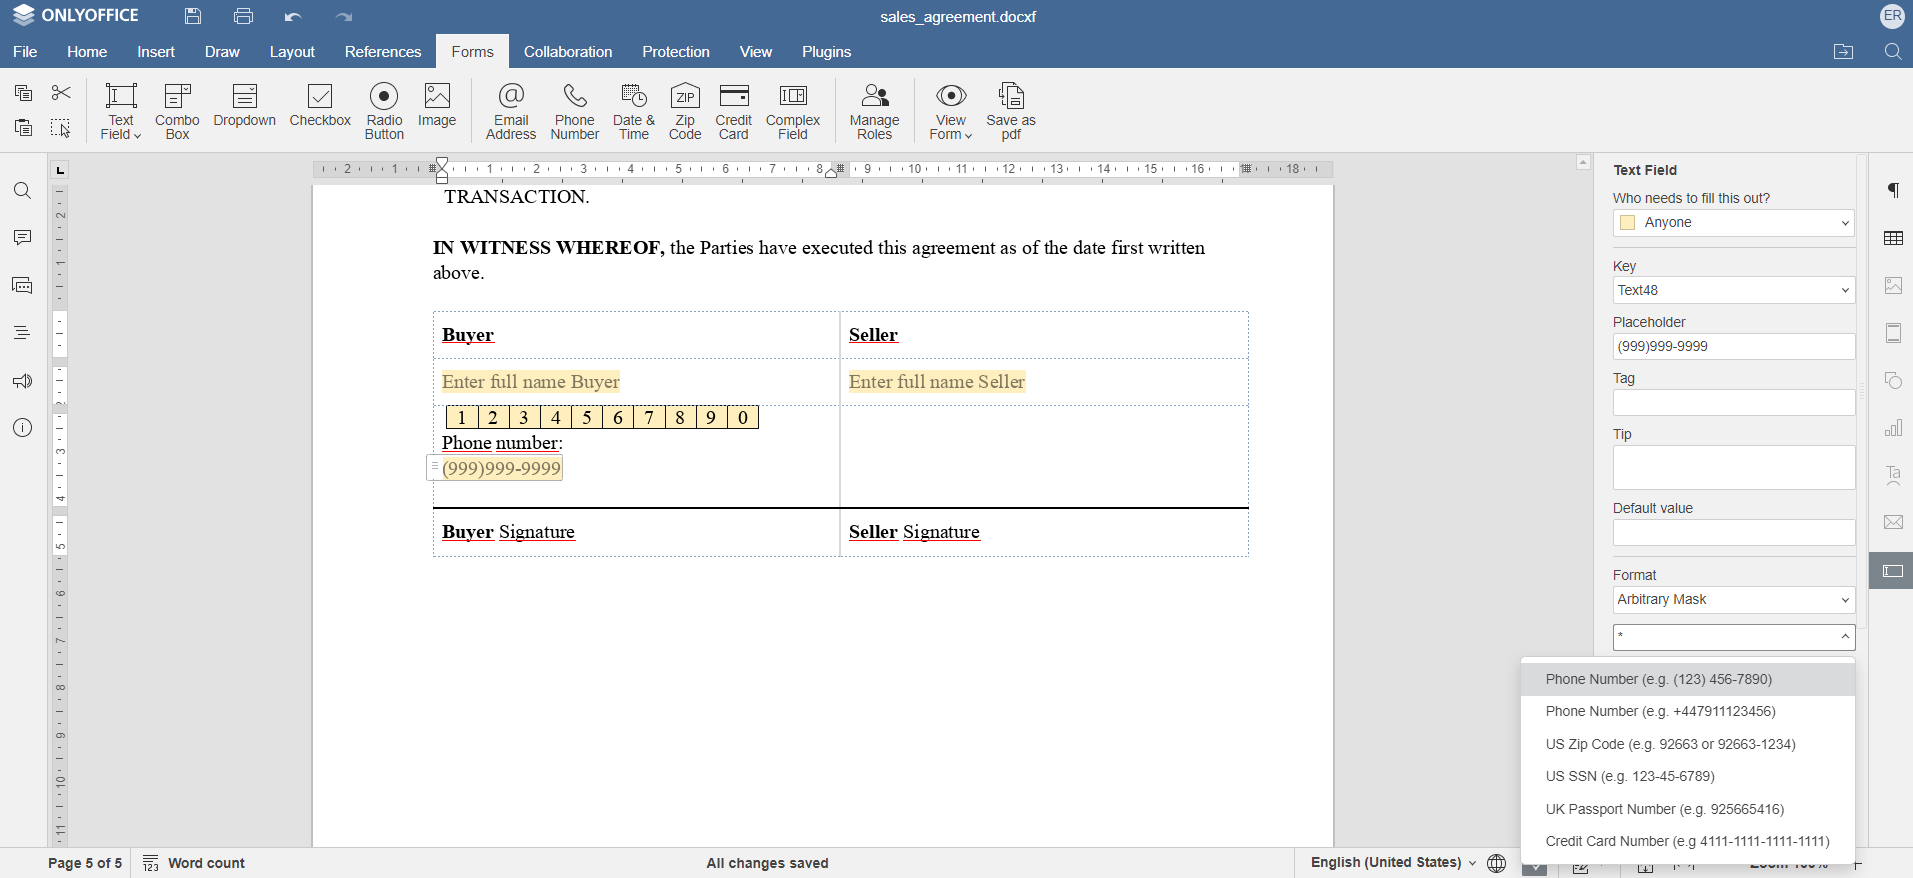Expand the Format dropdown showing Arbitrary Mask
Viewport: 1913px width, 878px height.
(1733, 600)
